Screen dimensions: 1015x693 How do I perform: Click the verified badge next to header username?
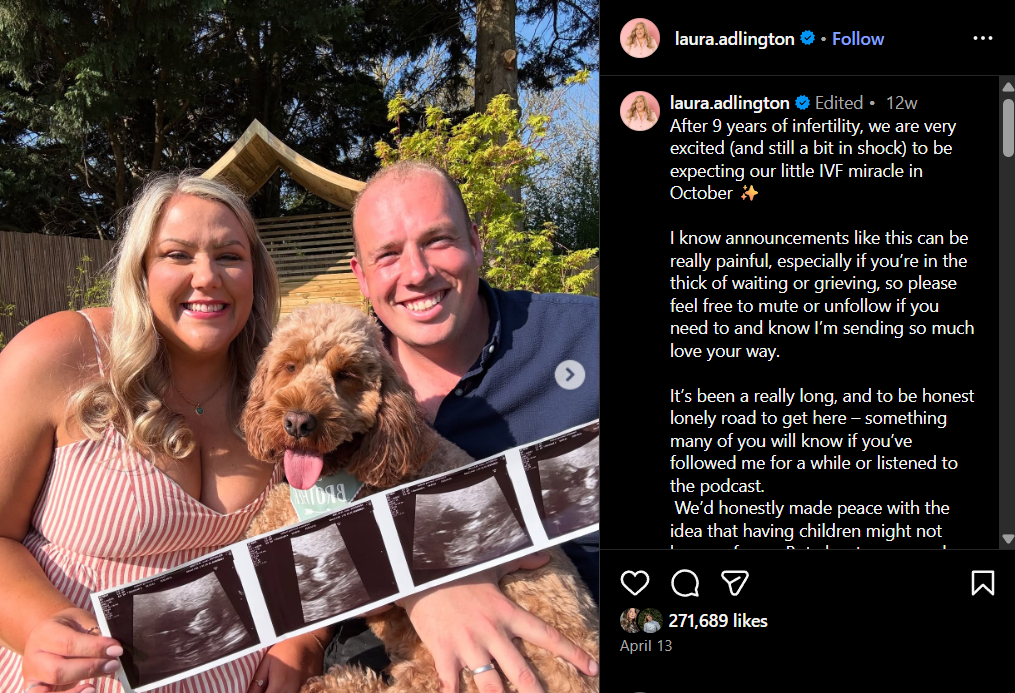tap(807, 38)
